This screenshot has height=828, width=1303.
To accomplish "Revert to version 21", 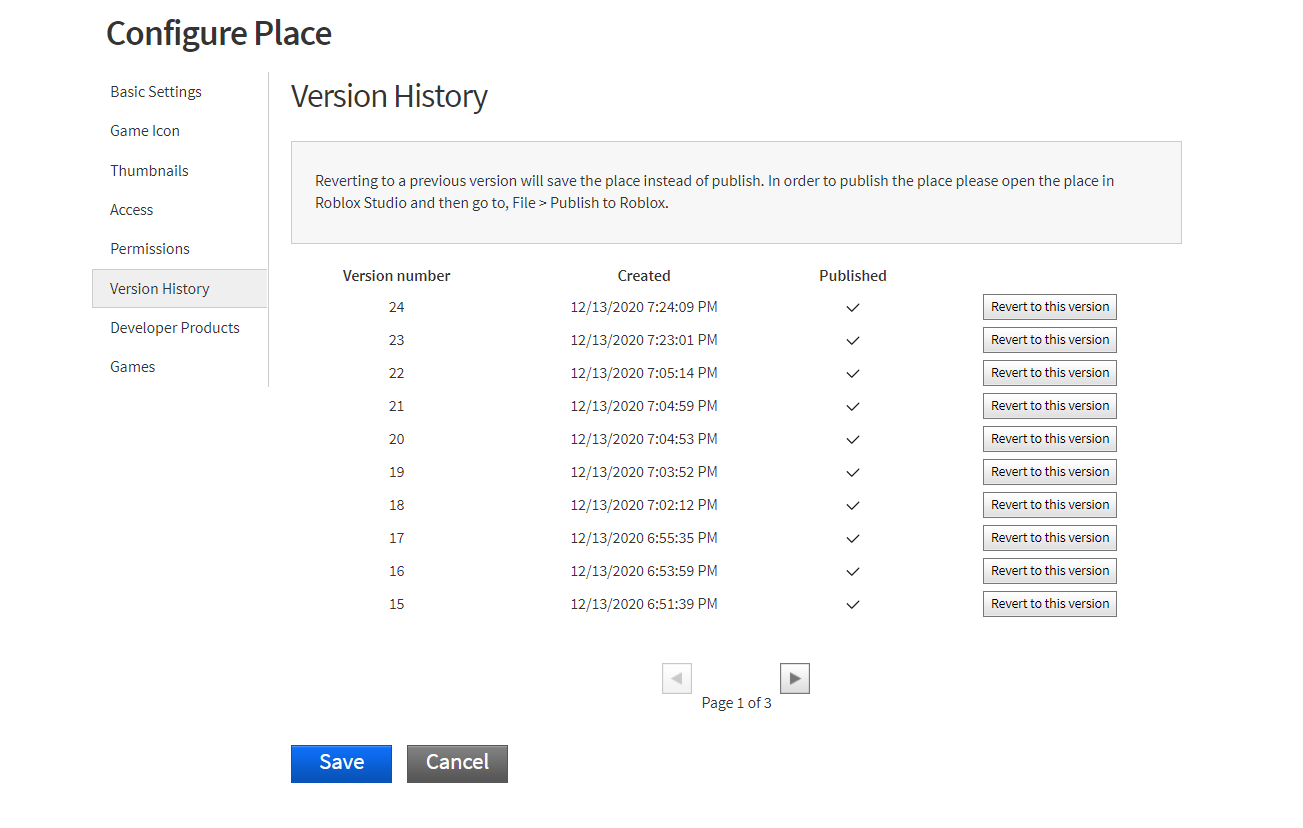I will (x=1050, y=406).
